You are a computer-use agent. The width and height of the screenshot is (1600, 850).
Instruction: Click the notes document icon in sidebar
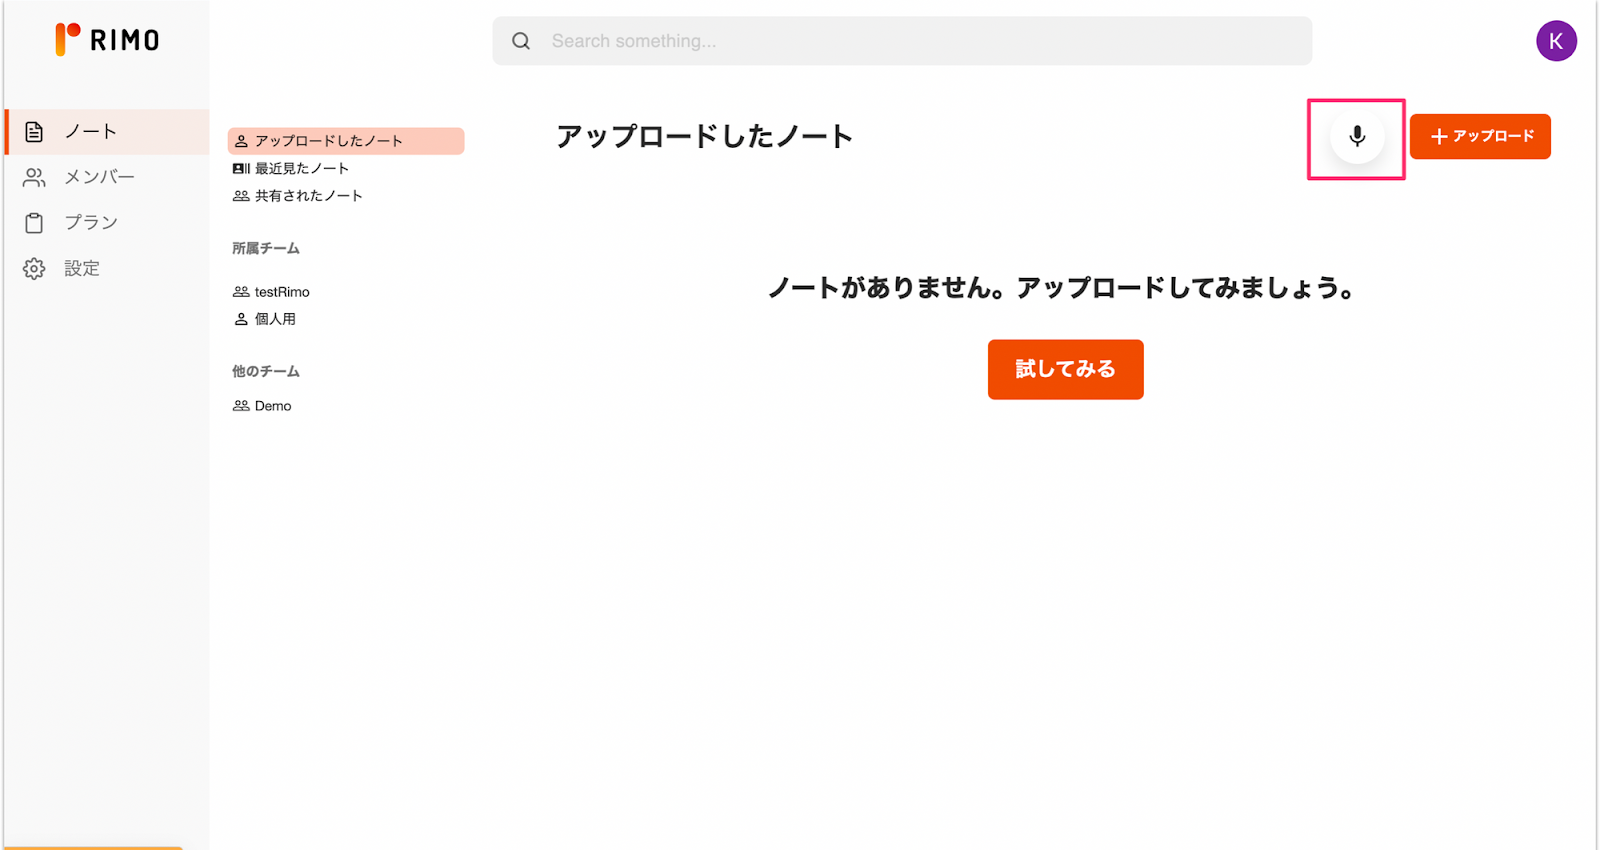click(x=34, y=132)
